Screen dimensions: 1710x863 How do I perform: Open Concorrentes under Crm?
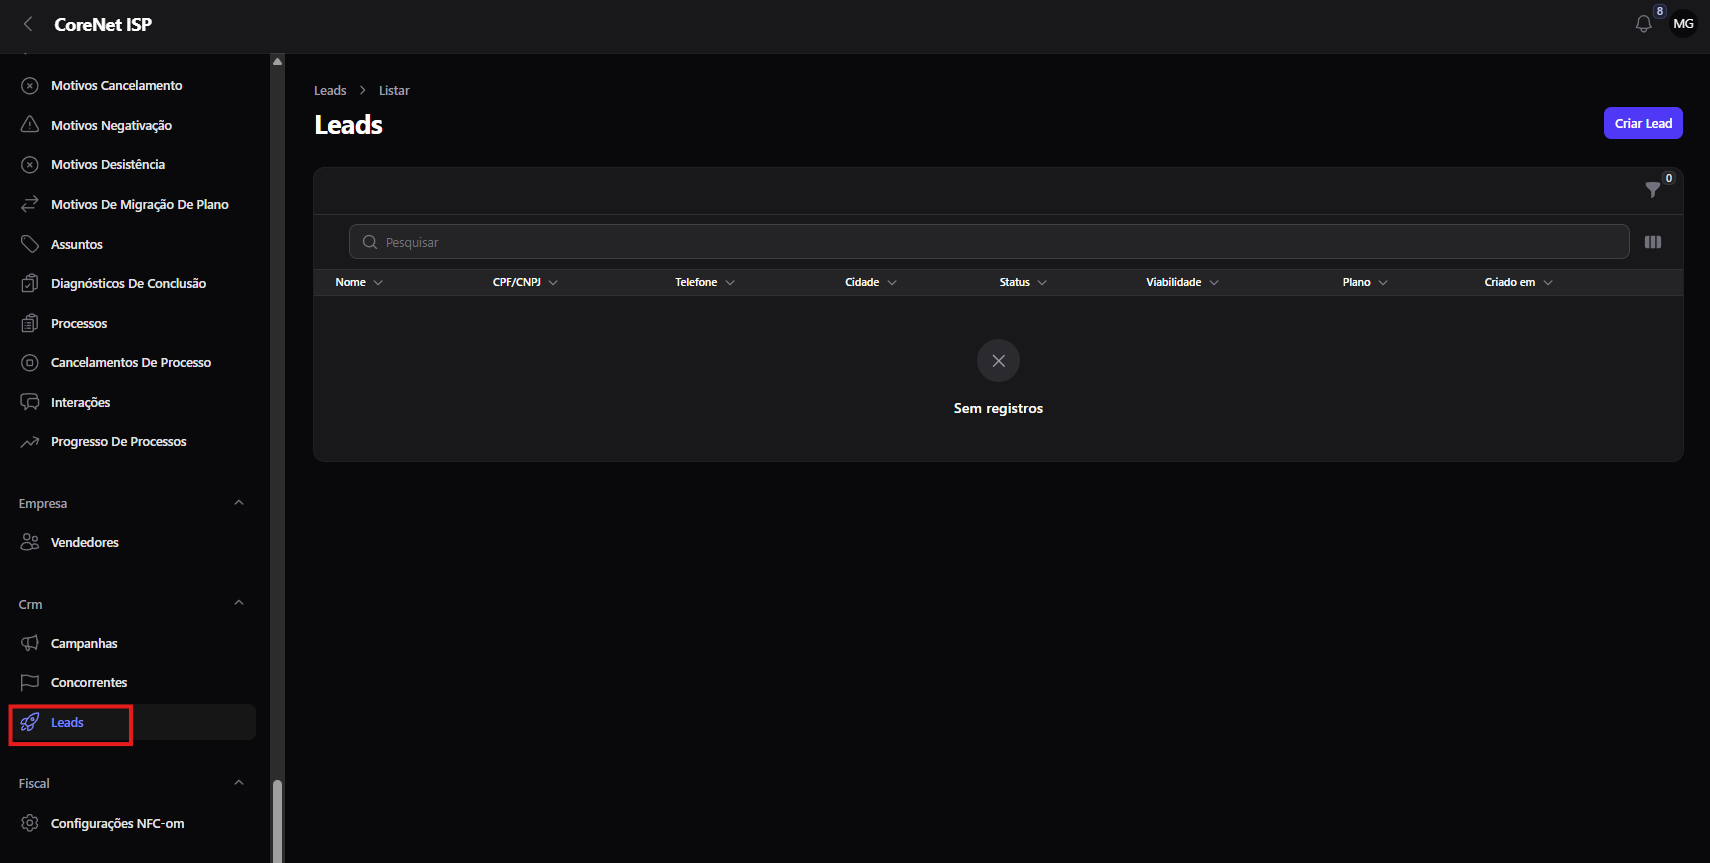pos(89,683)
